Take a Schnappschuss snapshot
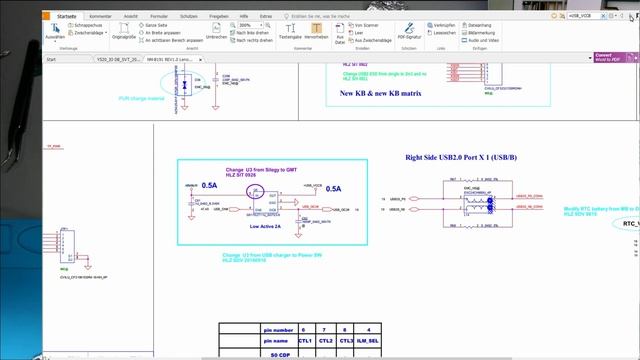Image resolution: width=640 pixels, height=360 pixels. pyautogui.click(x=85, y=25)
